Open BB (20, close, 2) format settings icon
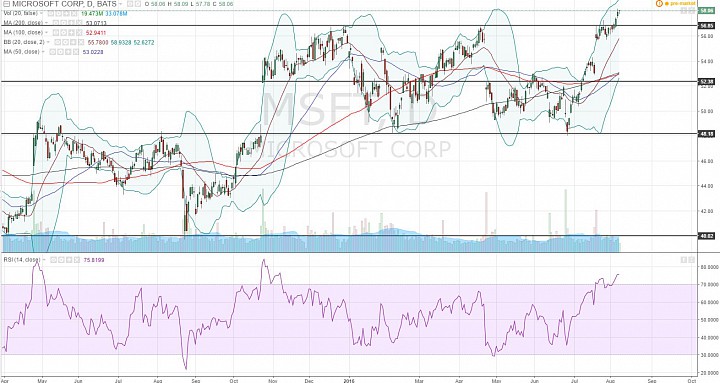Viewport: 720px width, 383px height. 65,42
